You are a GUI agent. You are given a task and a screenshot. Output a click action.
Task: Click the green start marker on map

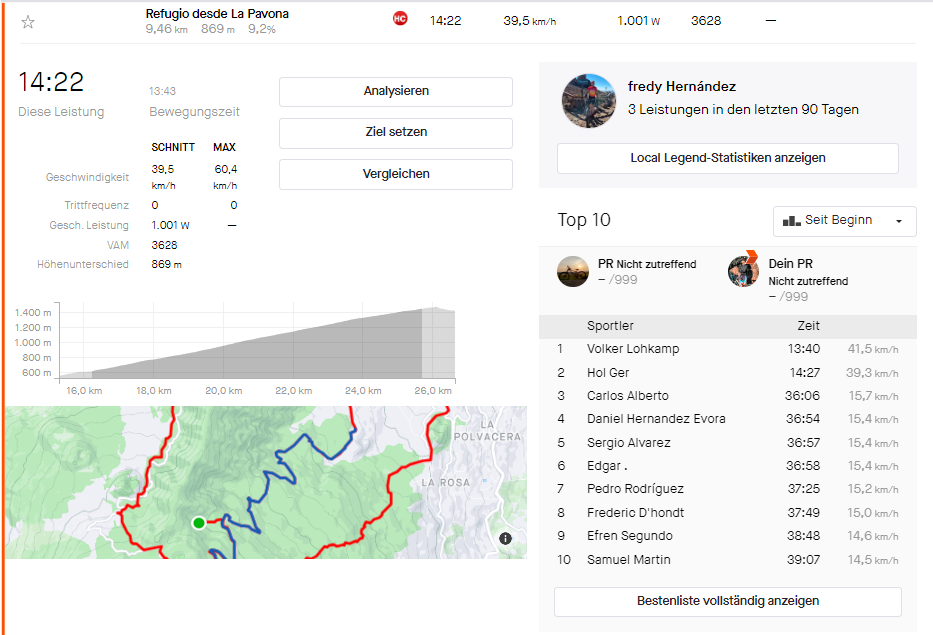click(x=199, y=523)
